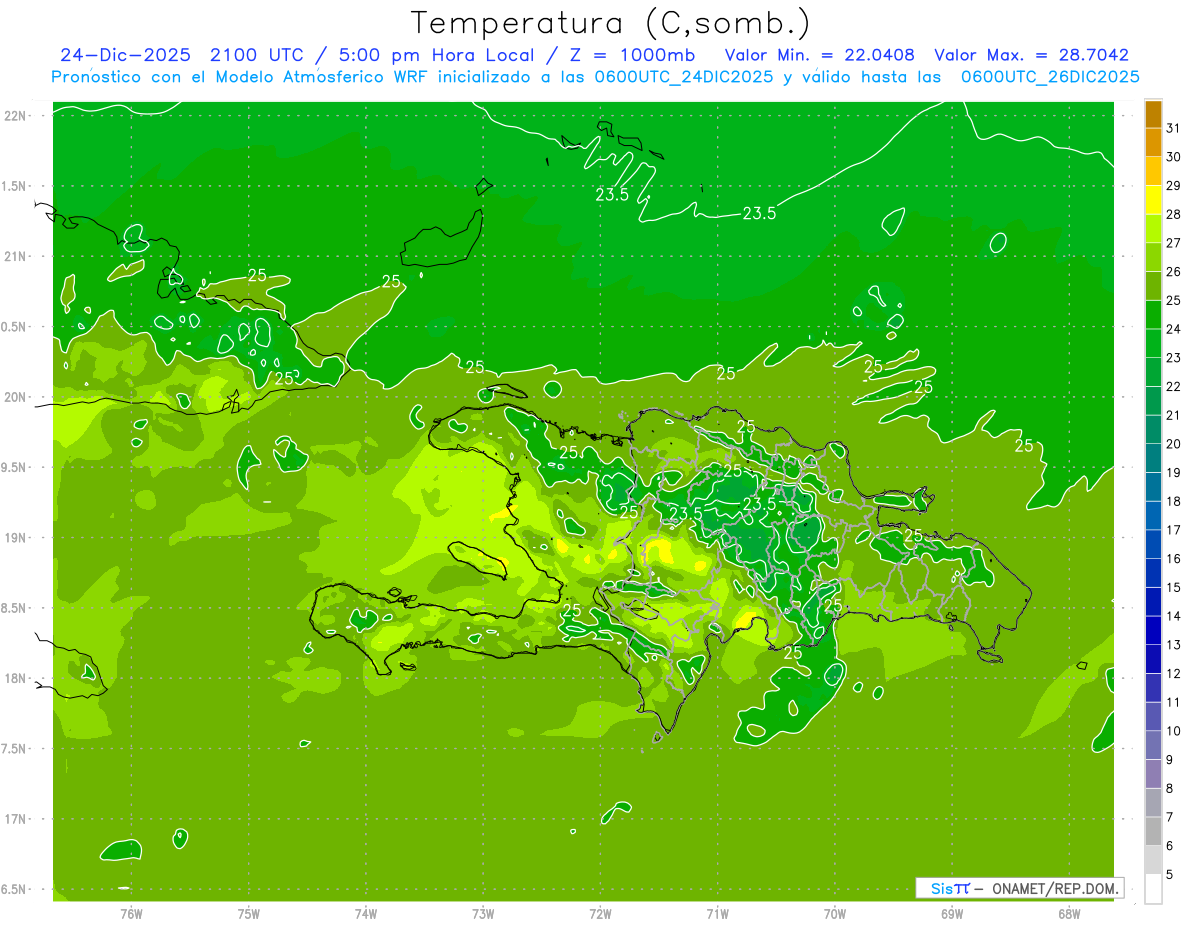
Task: Click the "75W" longitude axis label
Action: [249, 913]
